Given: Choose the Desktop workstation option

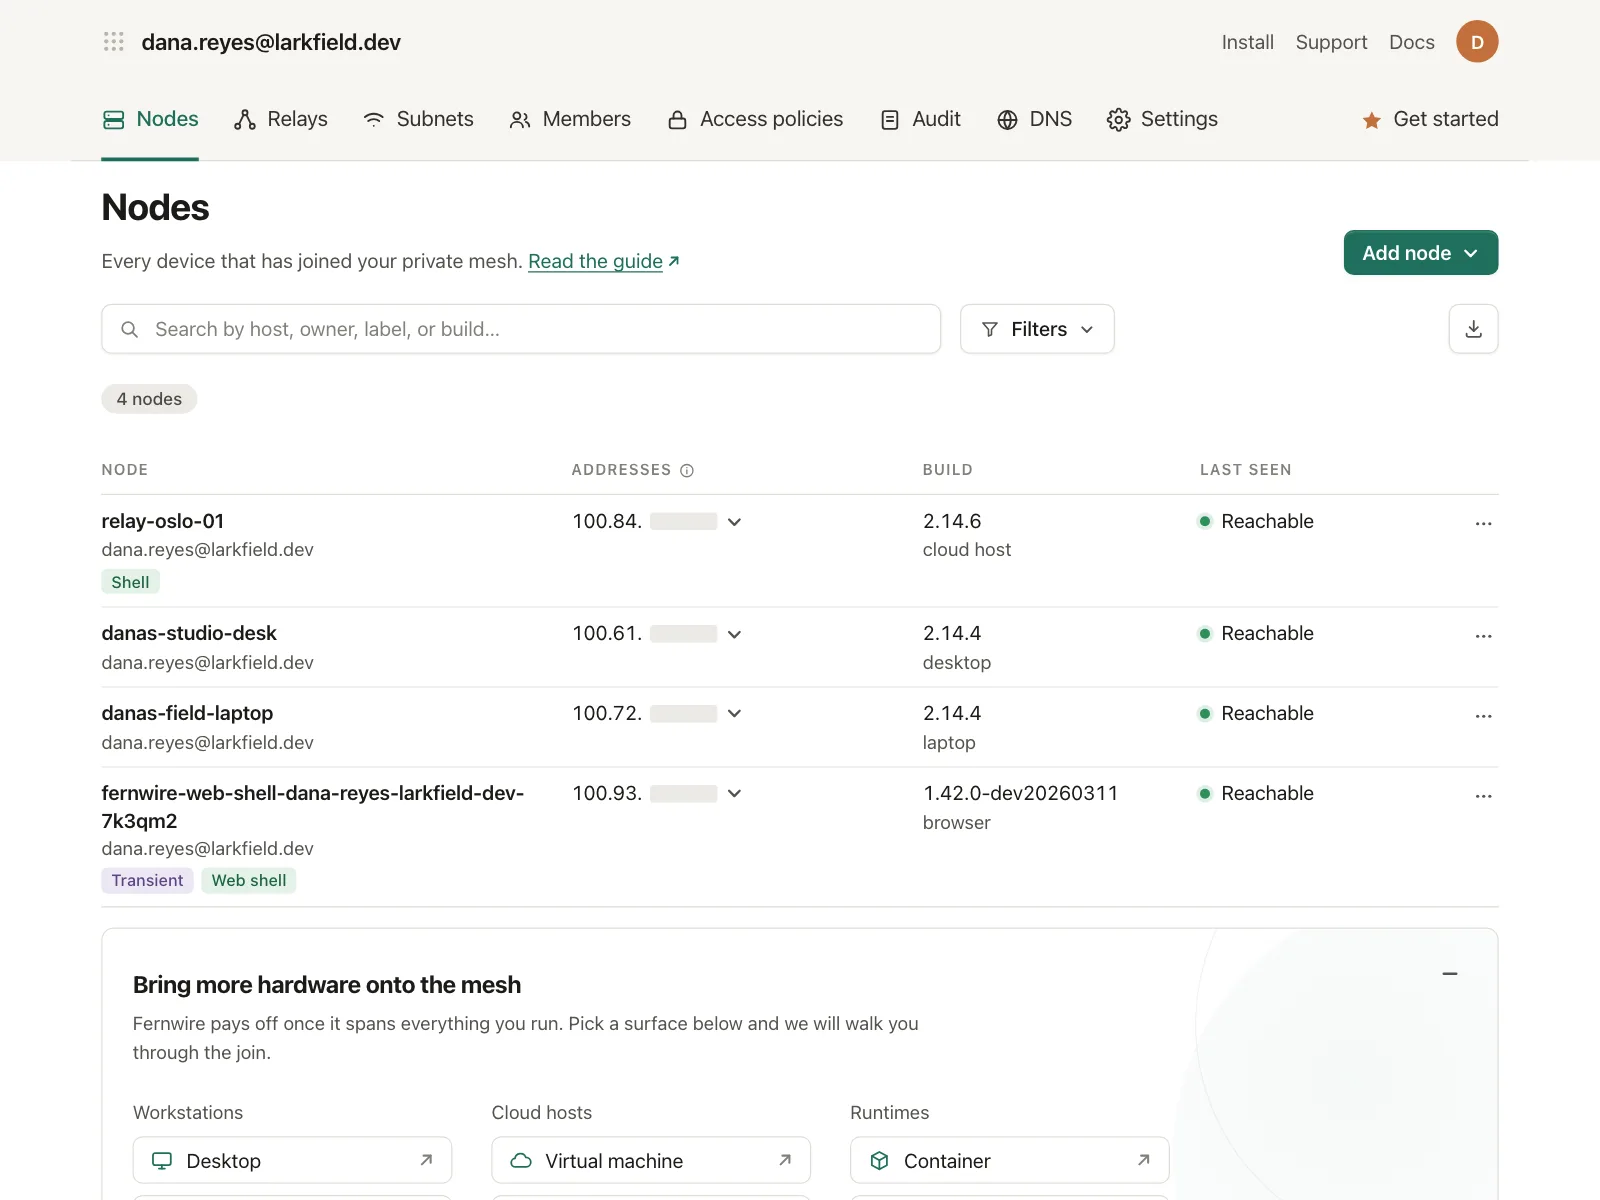Looking at the screenshot, I should pos(292,1160).
